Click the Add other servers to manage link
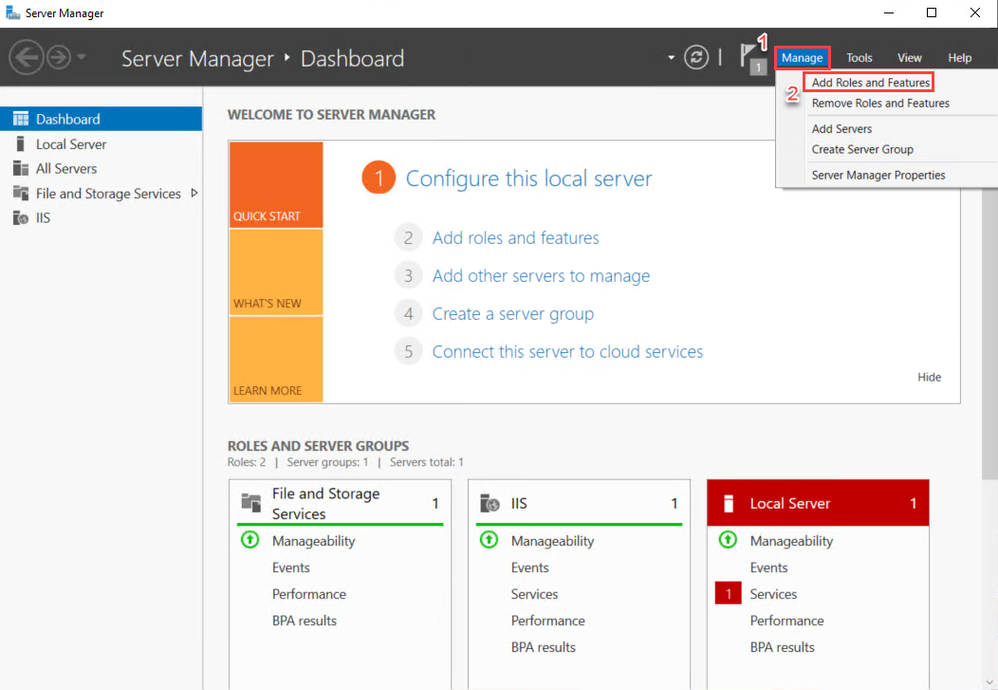 point(541,276)
